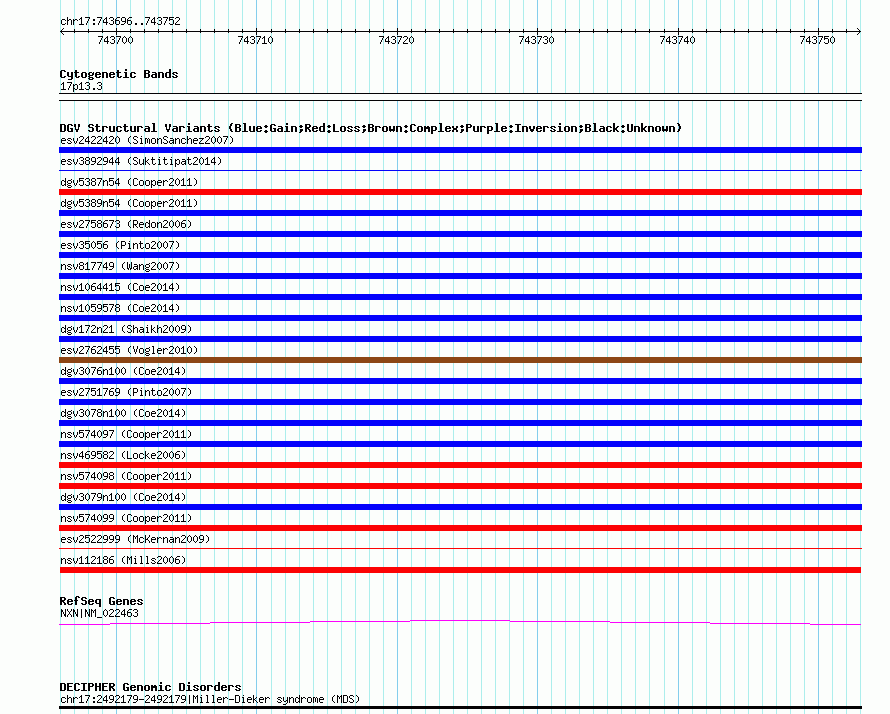Select the Cytogenetic Bands track title

tap(119, 74)
